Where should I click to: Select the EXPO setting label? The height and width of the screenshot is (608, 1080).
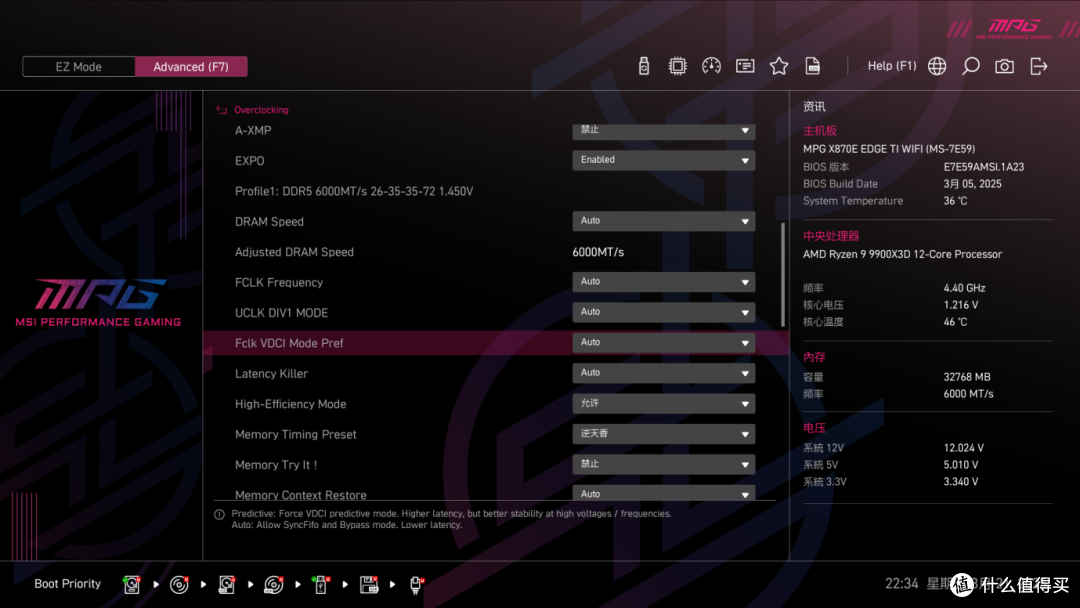[x=249, y=160]
